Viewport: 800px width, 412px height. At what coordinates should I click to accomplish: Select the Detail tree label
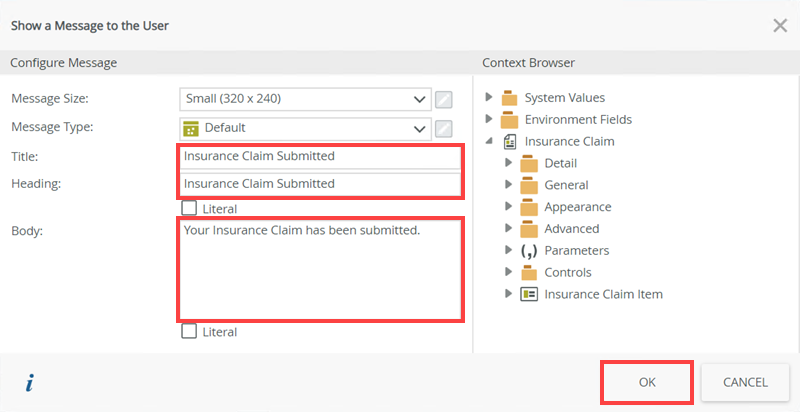[561, 163]
